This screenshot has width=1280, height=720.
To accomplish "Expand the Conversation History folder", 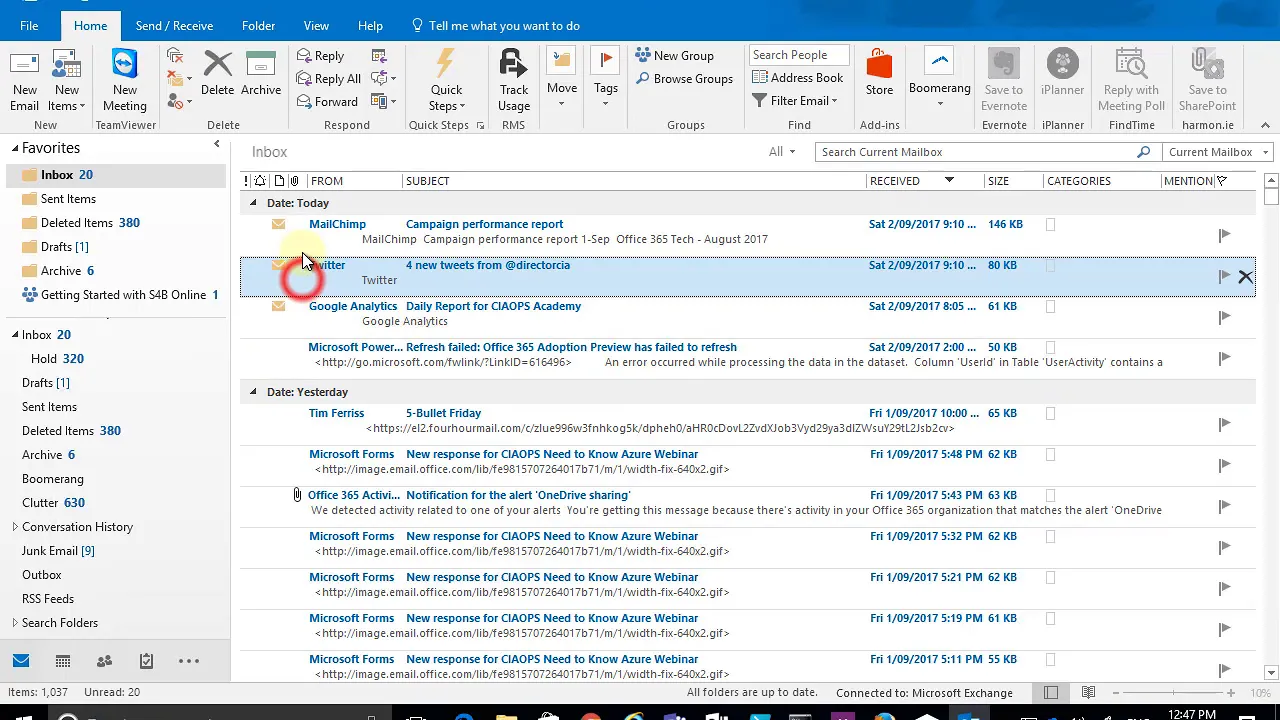I will pos(15,527).
